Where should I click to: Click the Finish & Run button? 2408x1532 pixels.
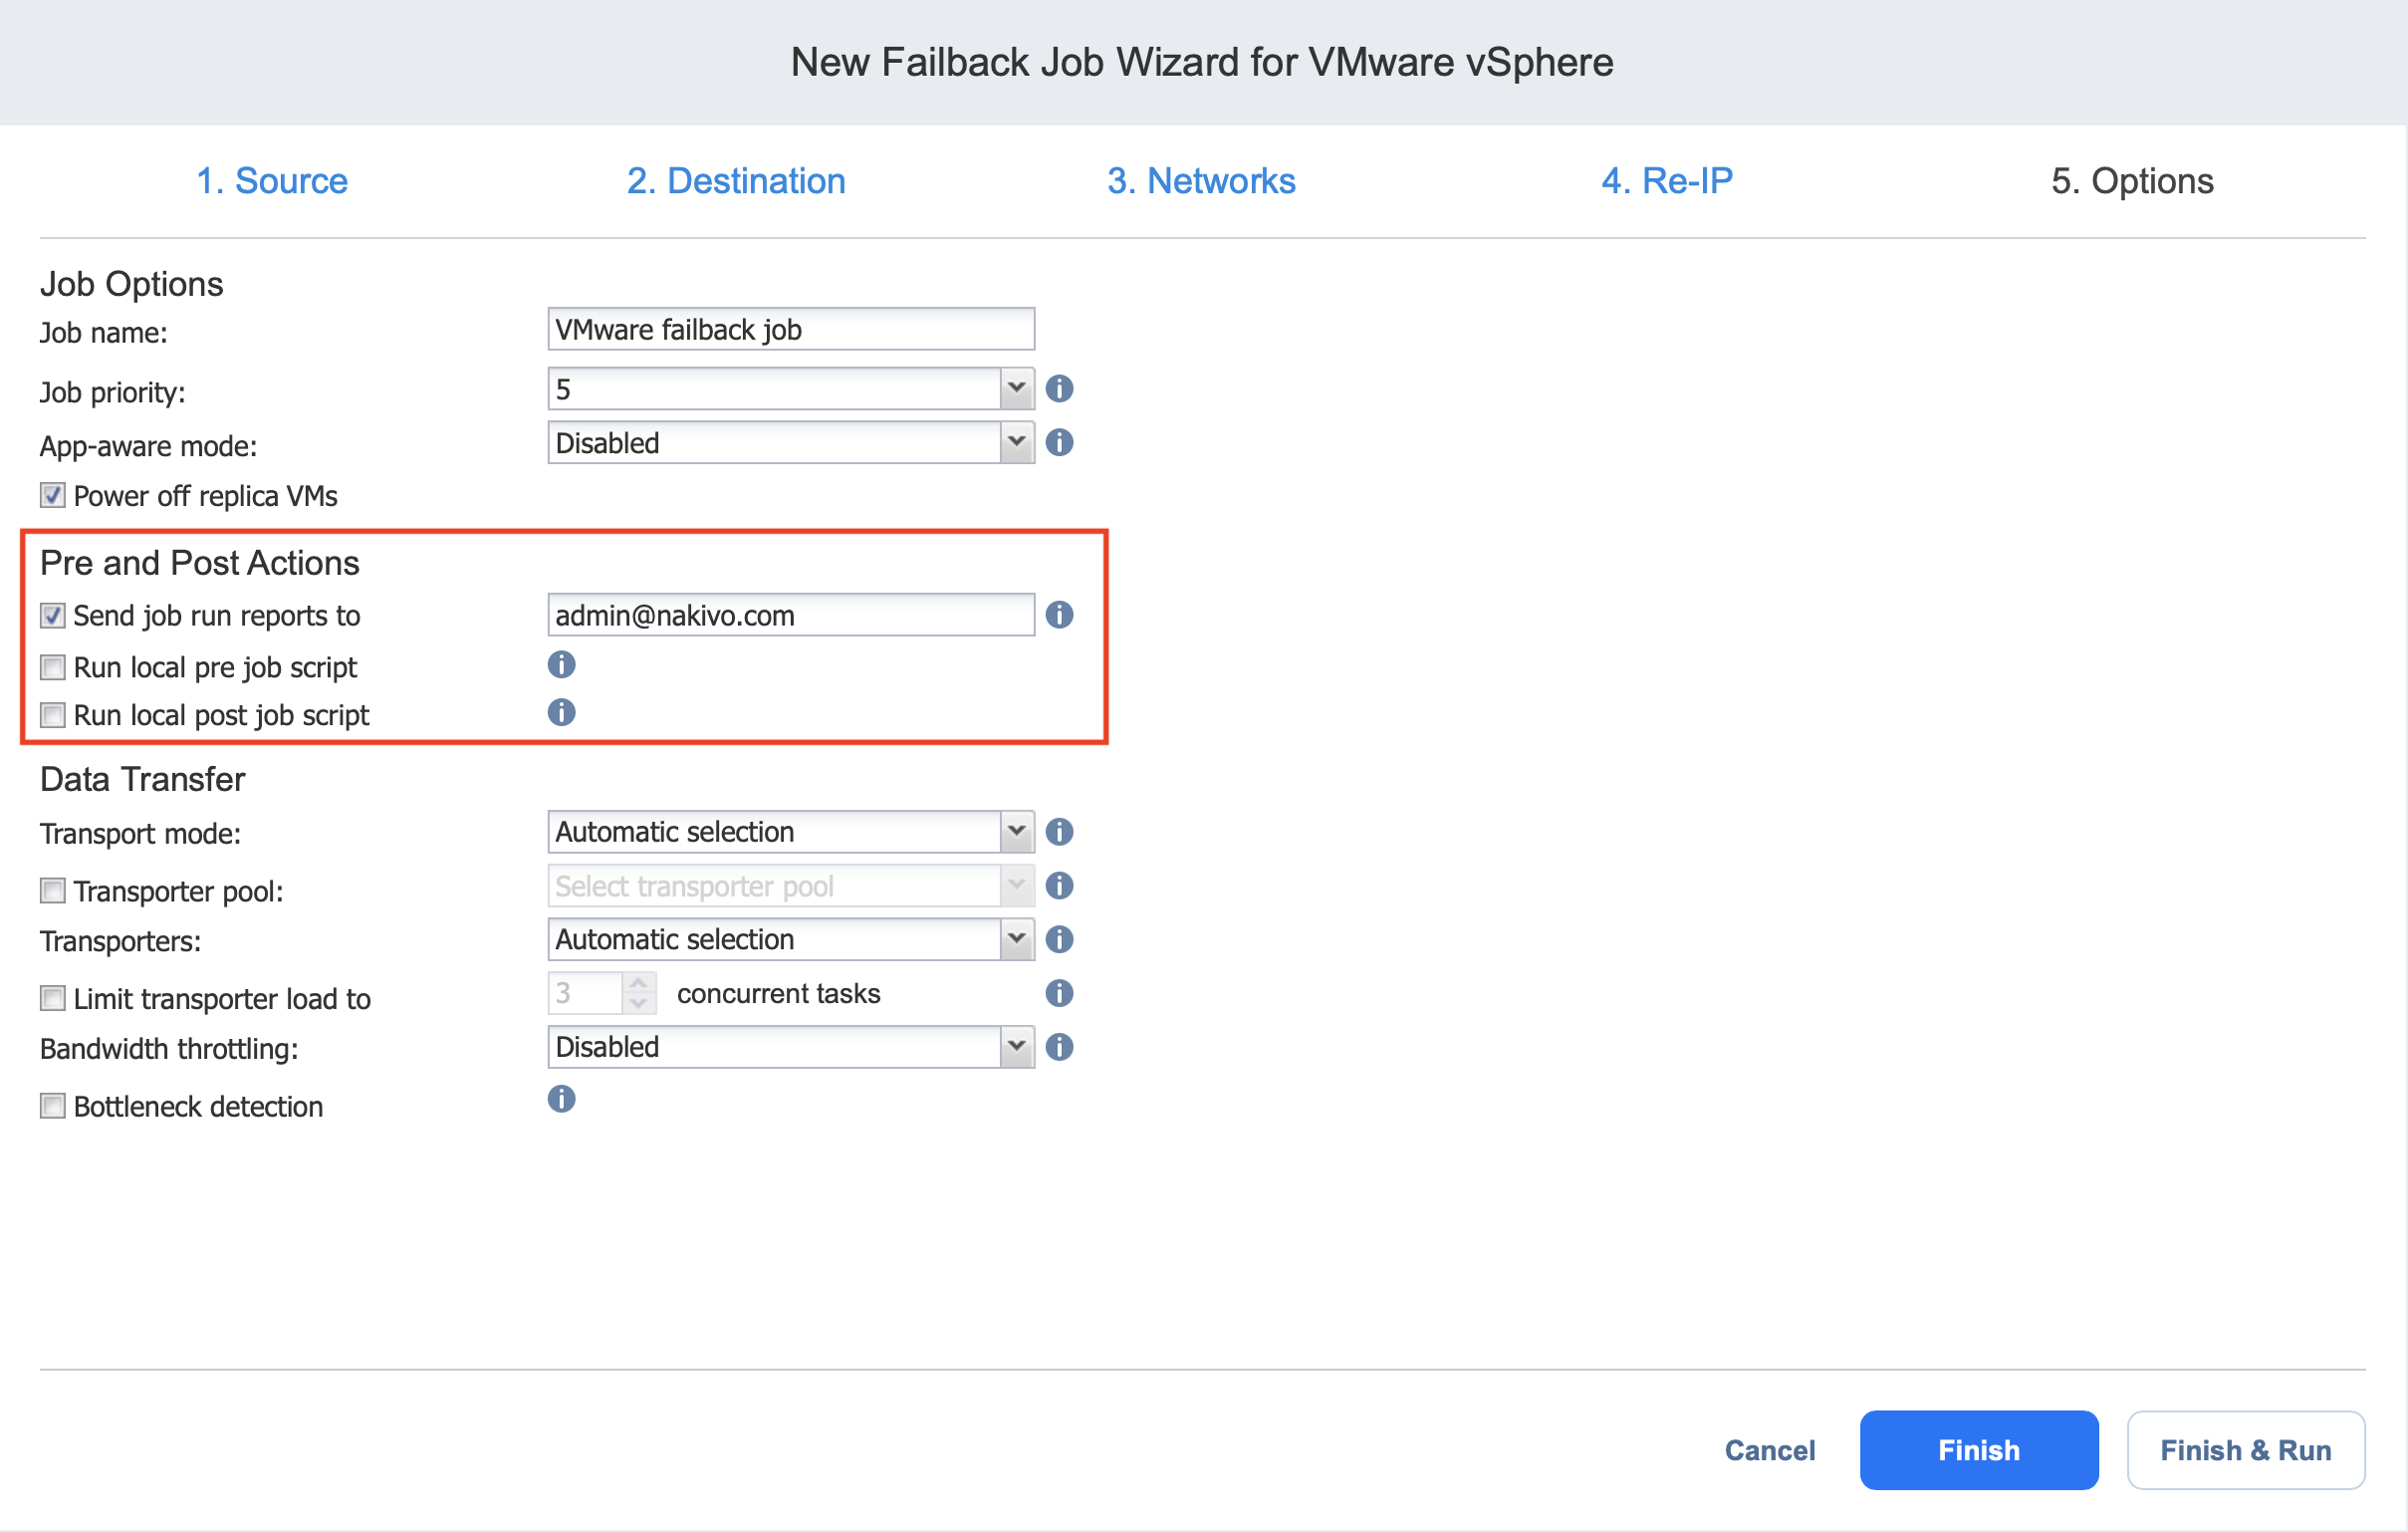[2246, 1451]
